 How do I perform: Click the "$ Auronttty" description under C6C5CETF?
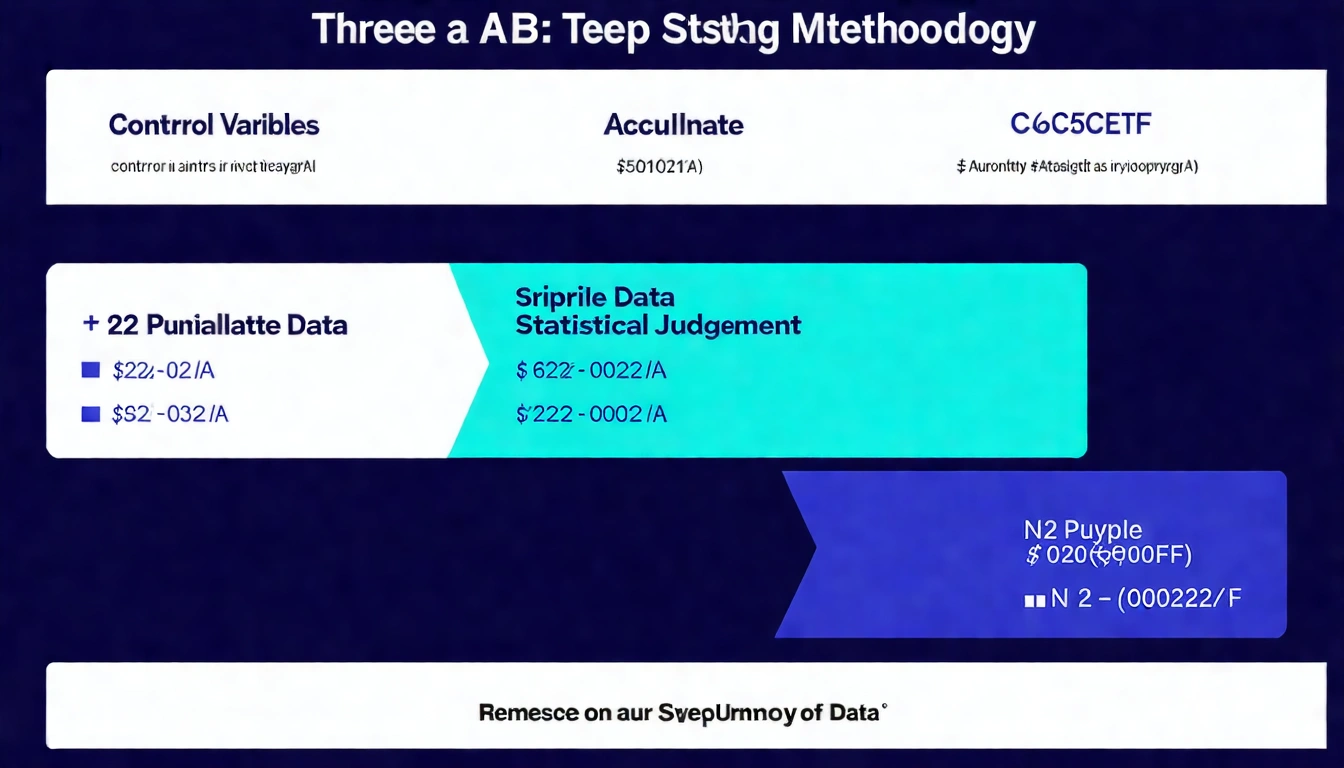coord(1077,167)
